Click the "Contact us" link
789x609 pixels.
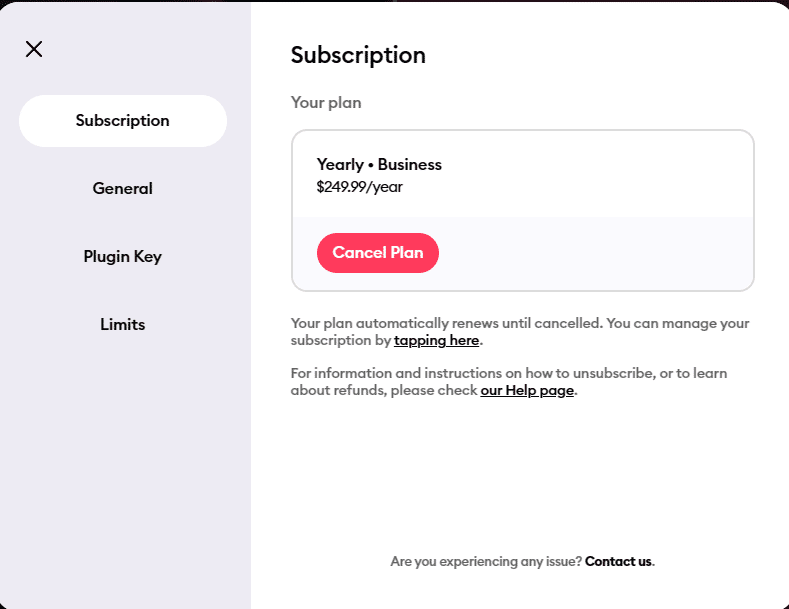pyautogui.click(x=618, y=562)
